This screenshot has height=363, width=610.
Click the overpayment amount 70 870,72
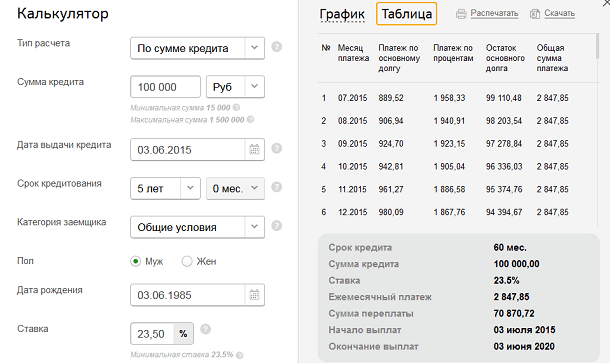coord(514,313)
